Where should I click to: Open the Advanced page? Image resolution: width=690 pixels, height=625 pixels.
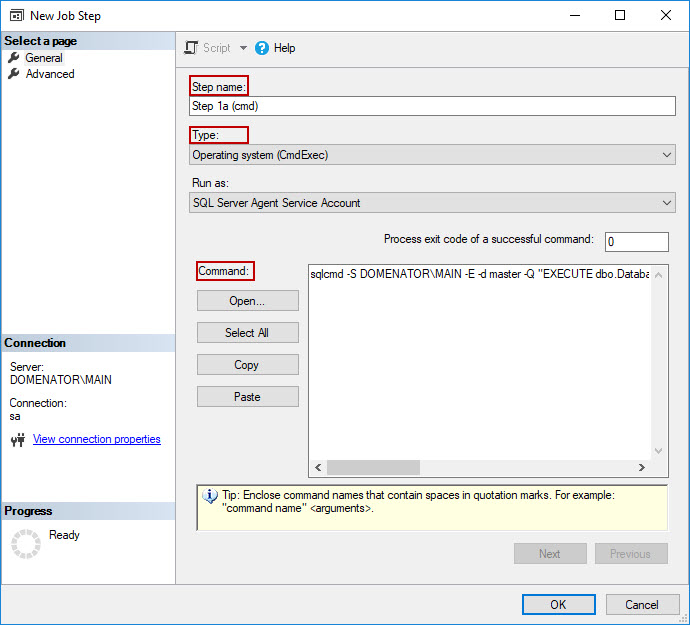click(x=50, y=74)
